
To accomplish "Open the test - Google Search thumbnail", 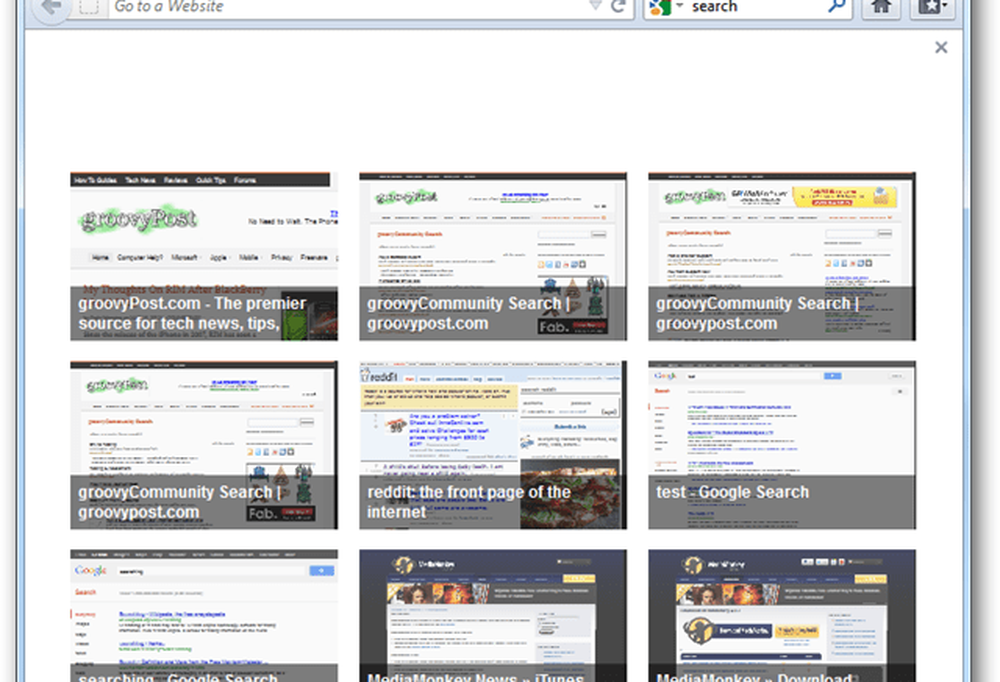I will (782, 445).
